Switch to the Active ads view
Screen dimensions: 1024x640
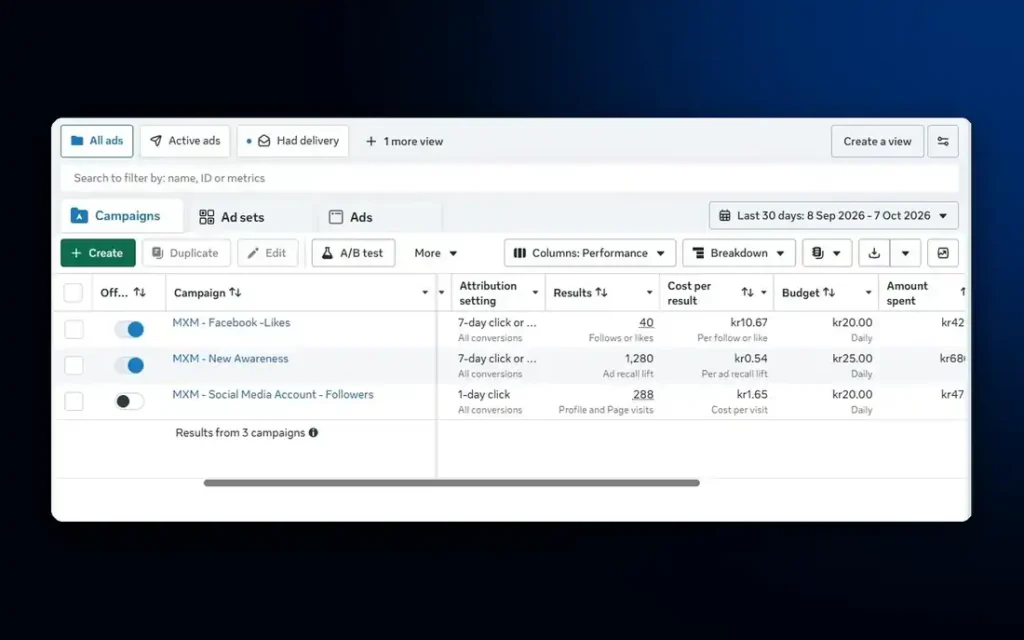click(x=185, y=141)
